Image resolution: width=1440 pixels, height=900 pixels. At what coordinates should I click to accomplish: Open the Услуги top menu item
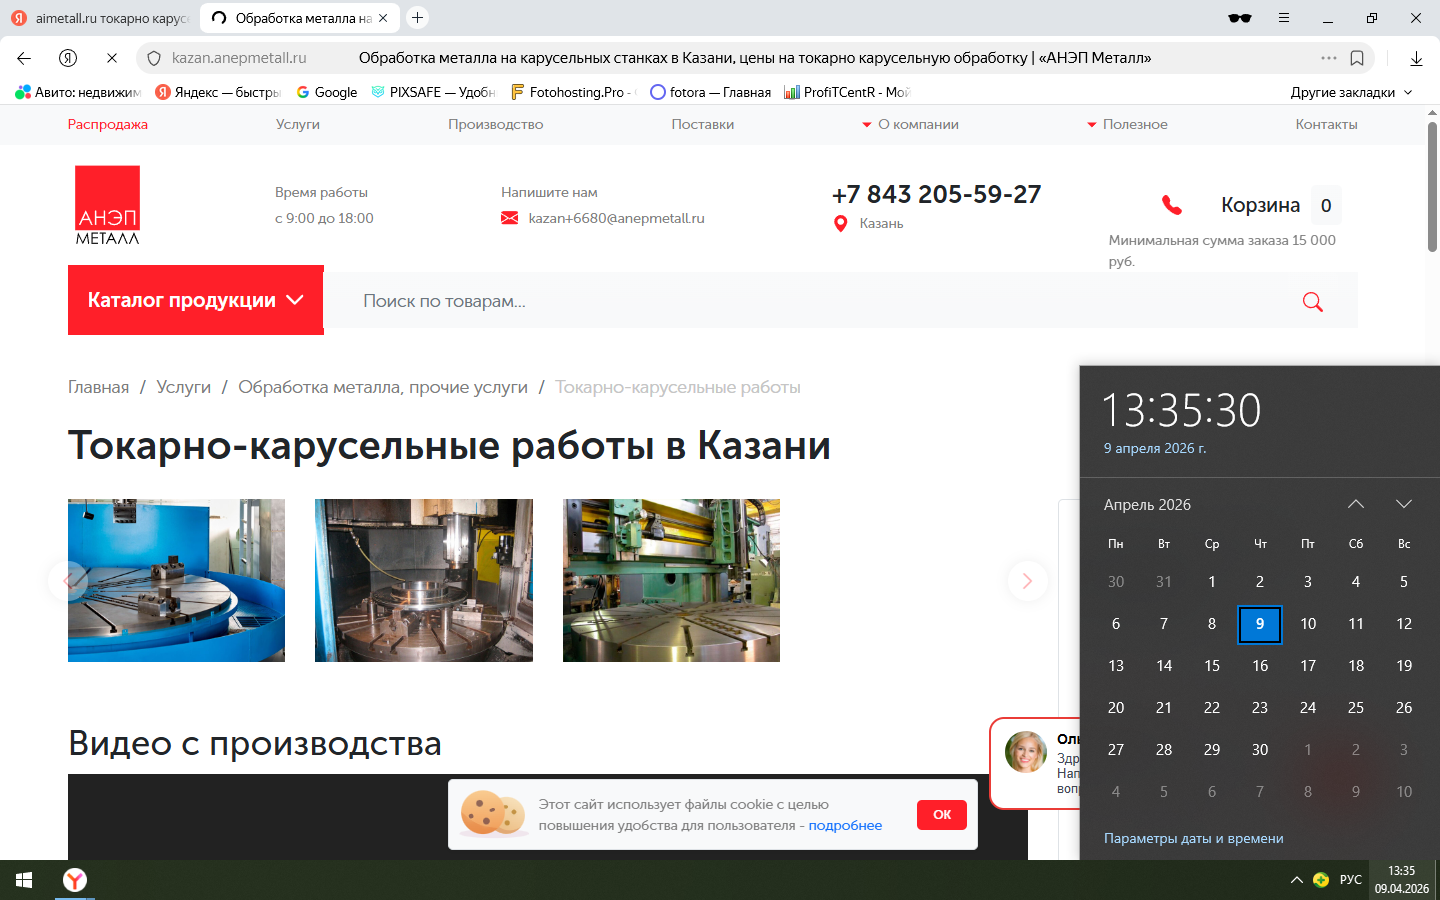click(298, 125)
